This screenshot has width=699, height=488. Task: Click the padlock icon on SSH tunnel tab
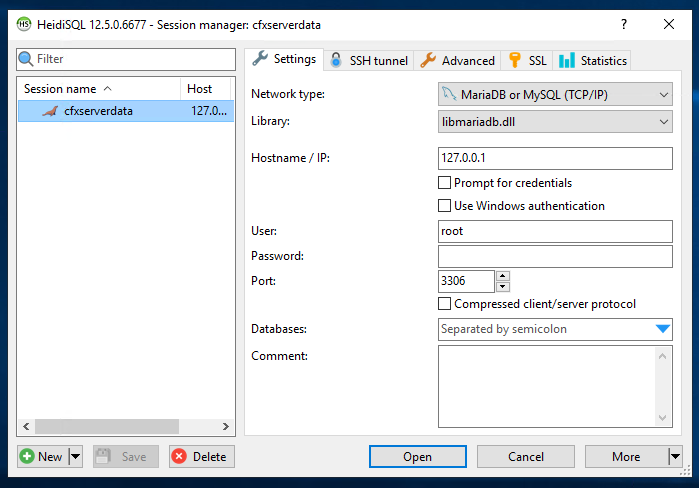(336, 60)
